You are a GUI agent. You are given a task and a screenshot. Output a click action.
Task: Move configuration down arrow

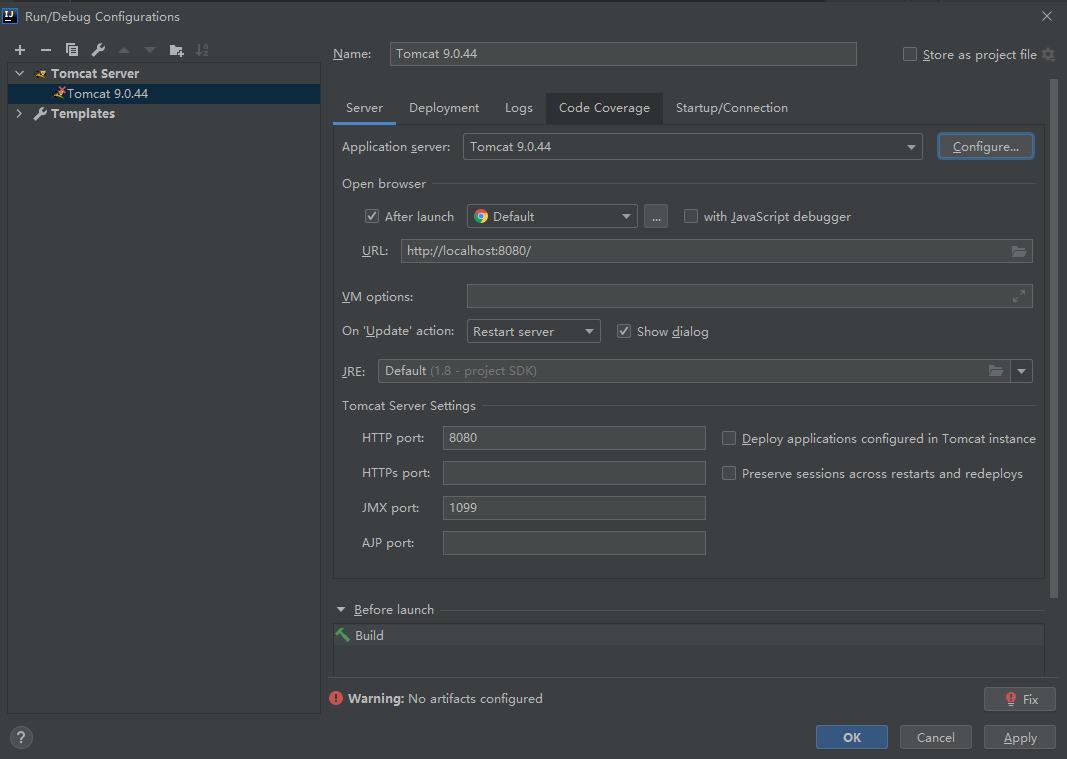pyautogui.click(x=150, y=50)
